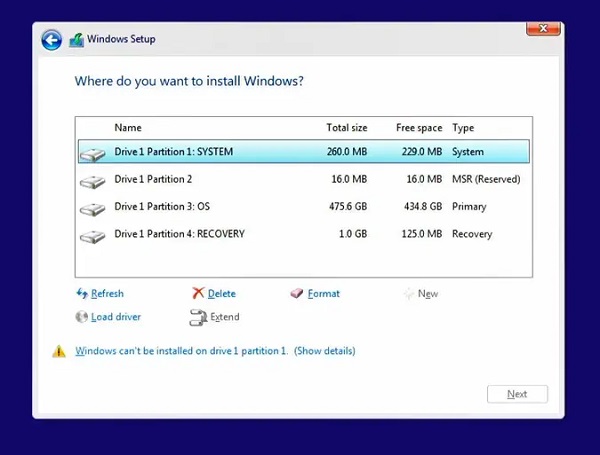Select Drive 1 Partition 4: RECOVERY row
Screen dimensions: 600x455
click(304, 234)
